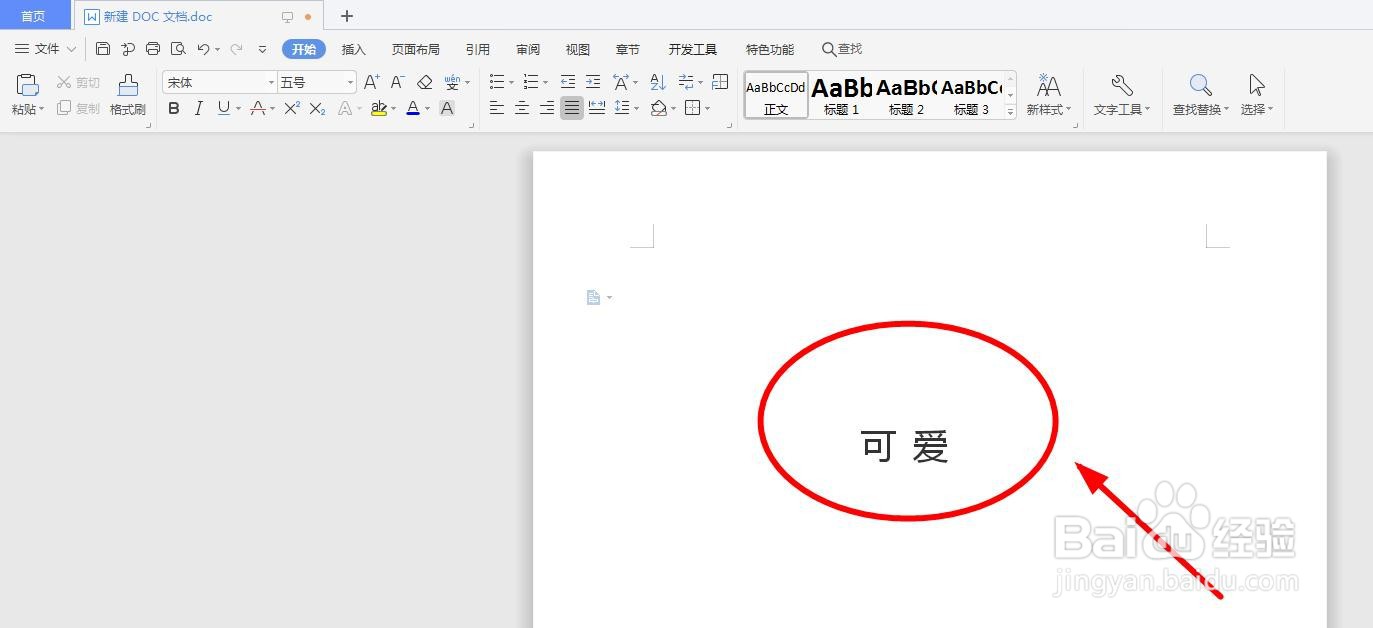
Task: Click the Clear Formatting eraser icon
Action: click(424, 81)
